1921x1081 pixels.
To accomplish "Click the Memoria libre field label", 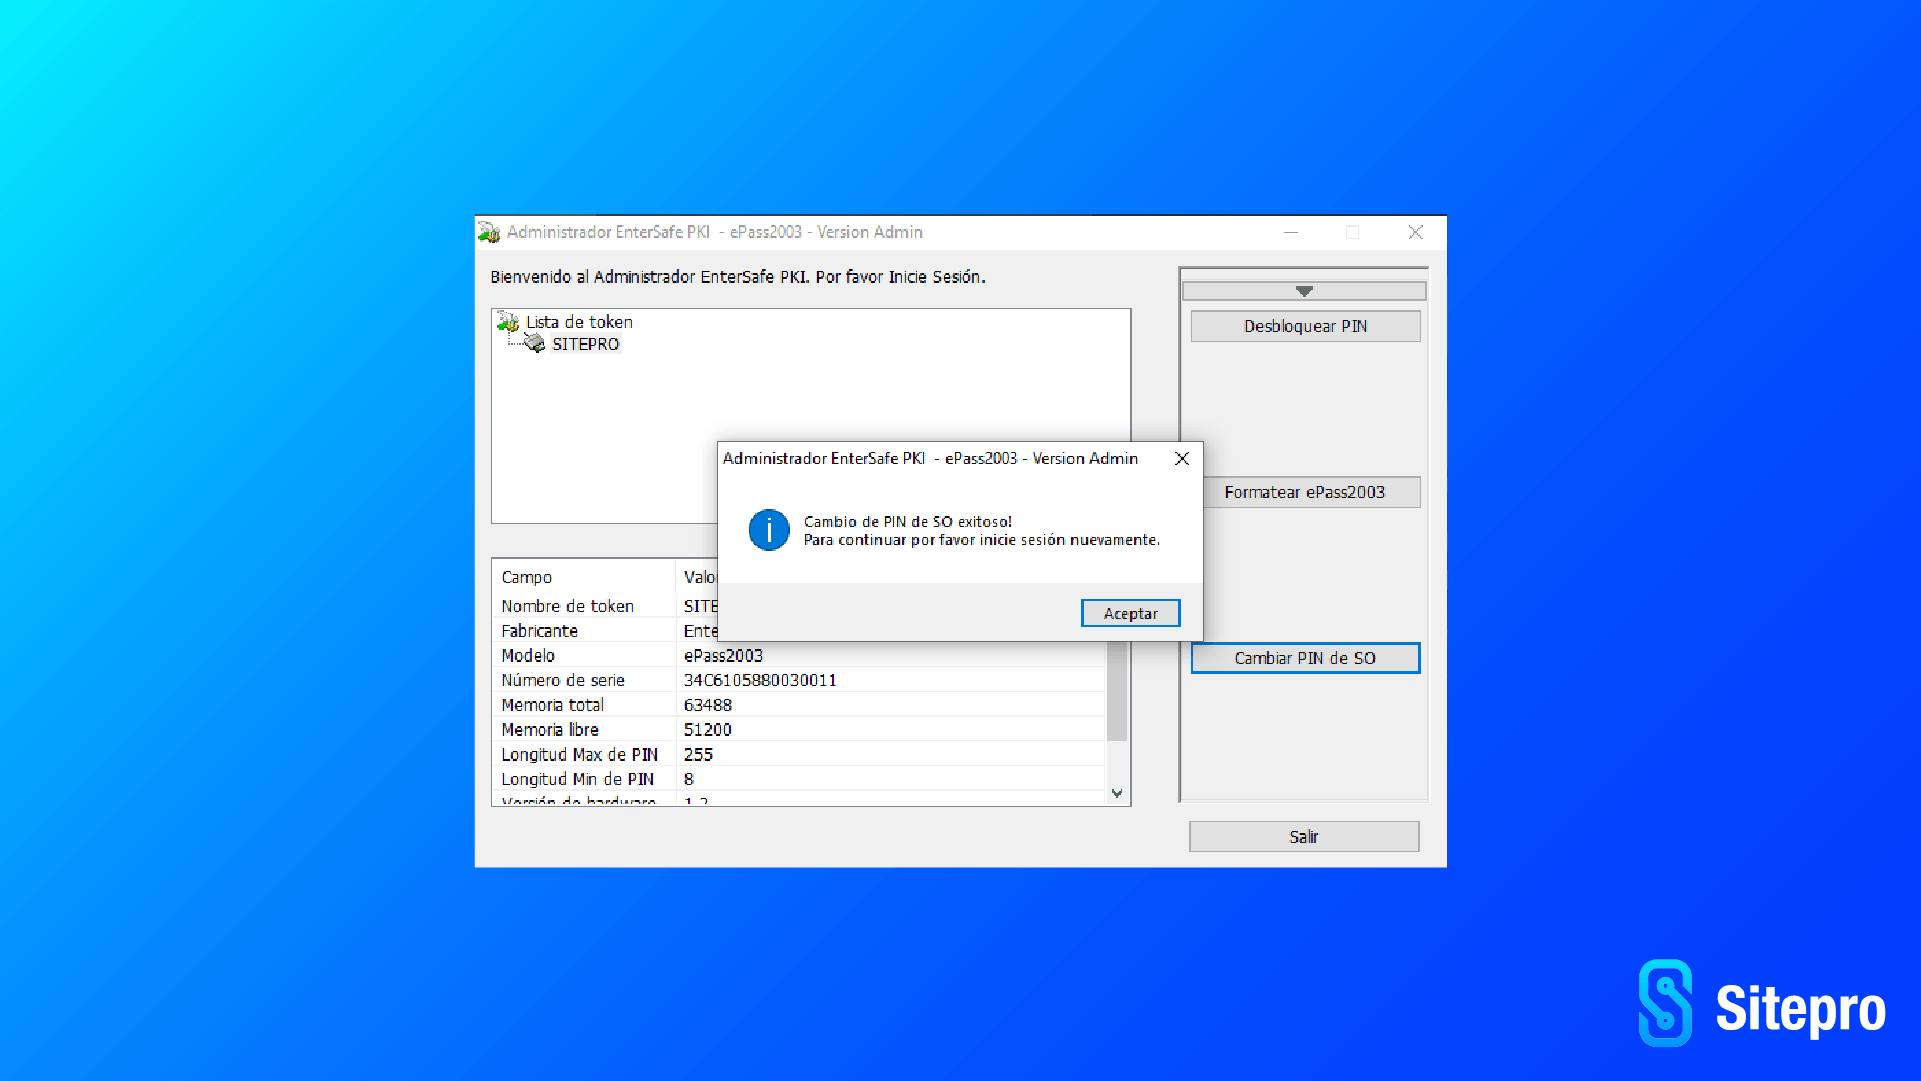I will [x=550, y=730].
